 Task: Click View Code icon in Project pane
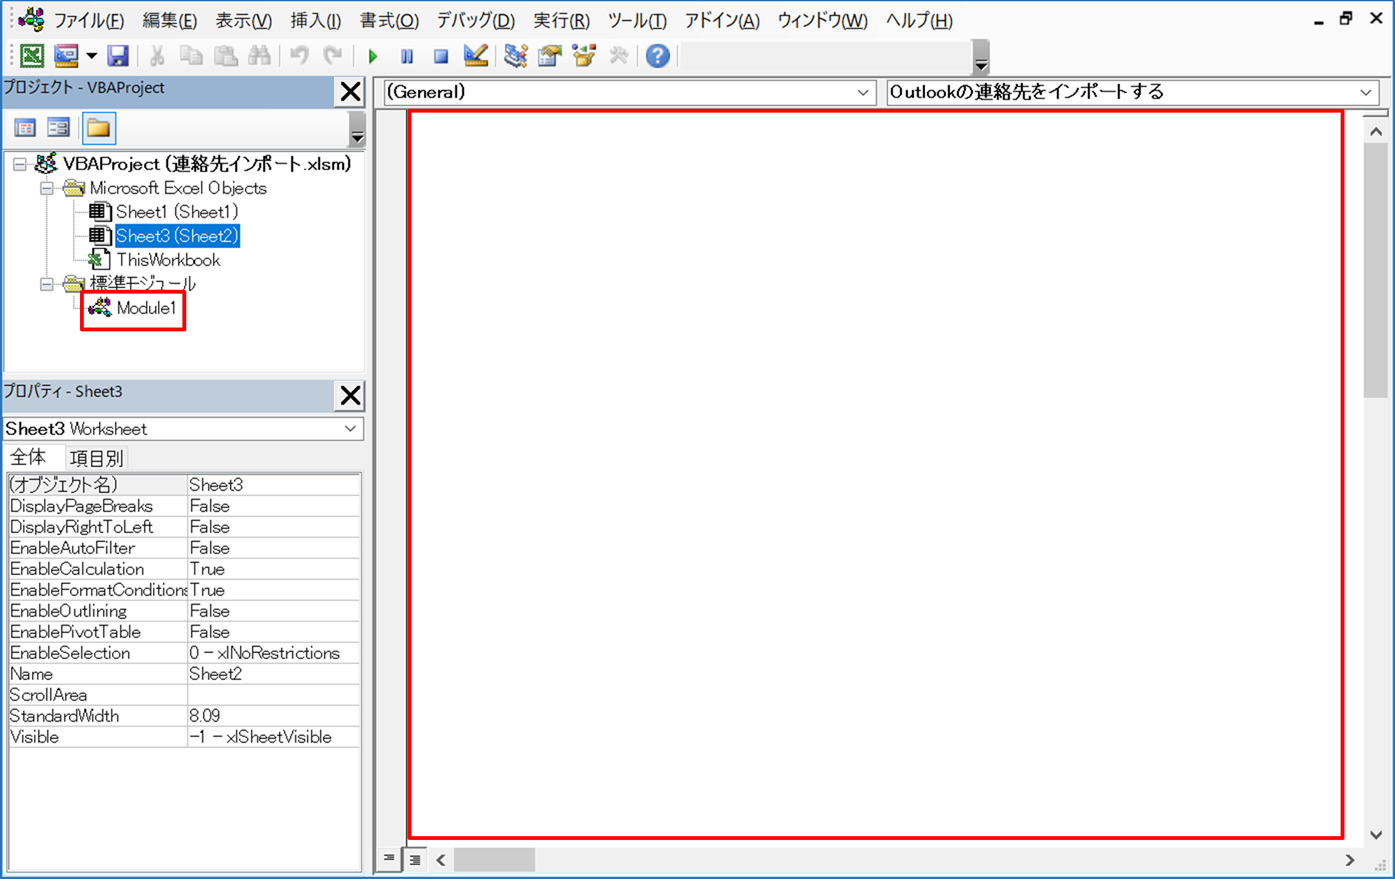(25, 128)
